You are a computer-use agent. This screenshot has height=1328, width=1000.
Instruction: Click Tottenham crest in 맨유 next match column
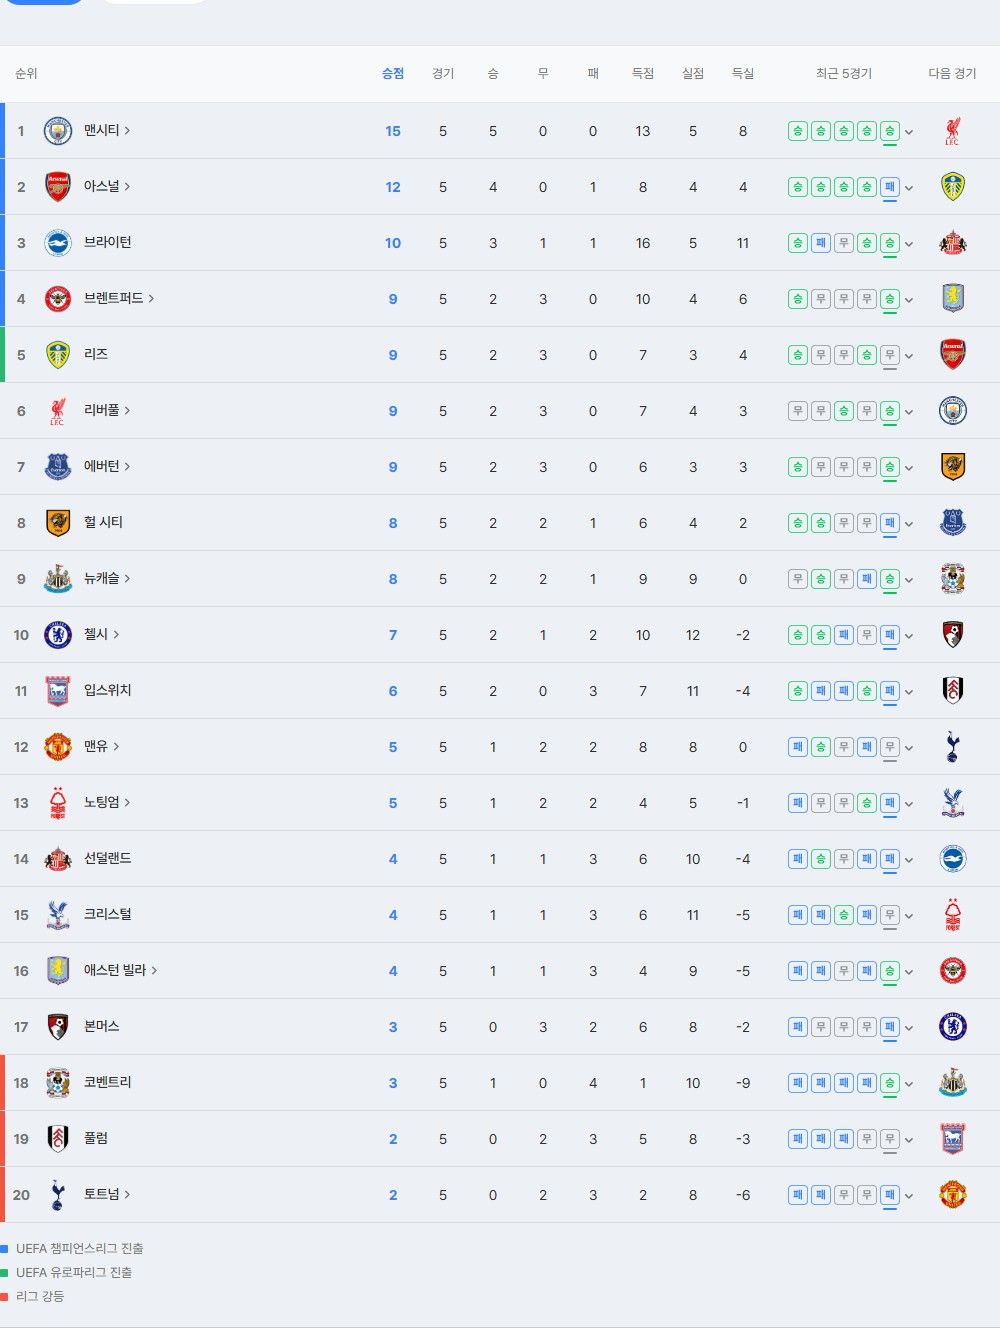pyautogui.click(x=953, y=747)
